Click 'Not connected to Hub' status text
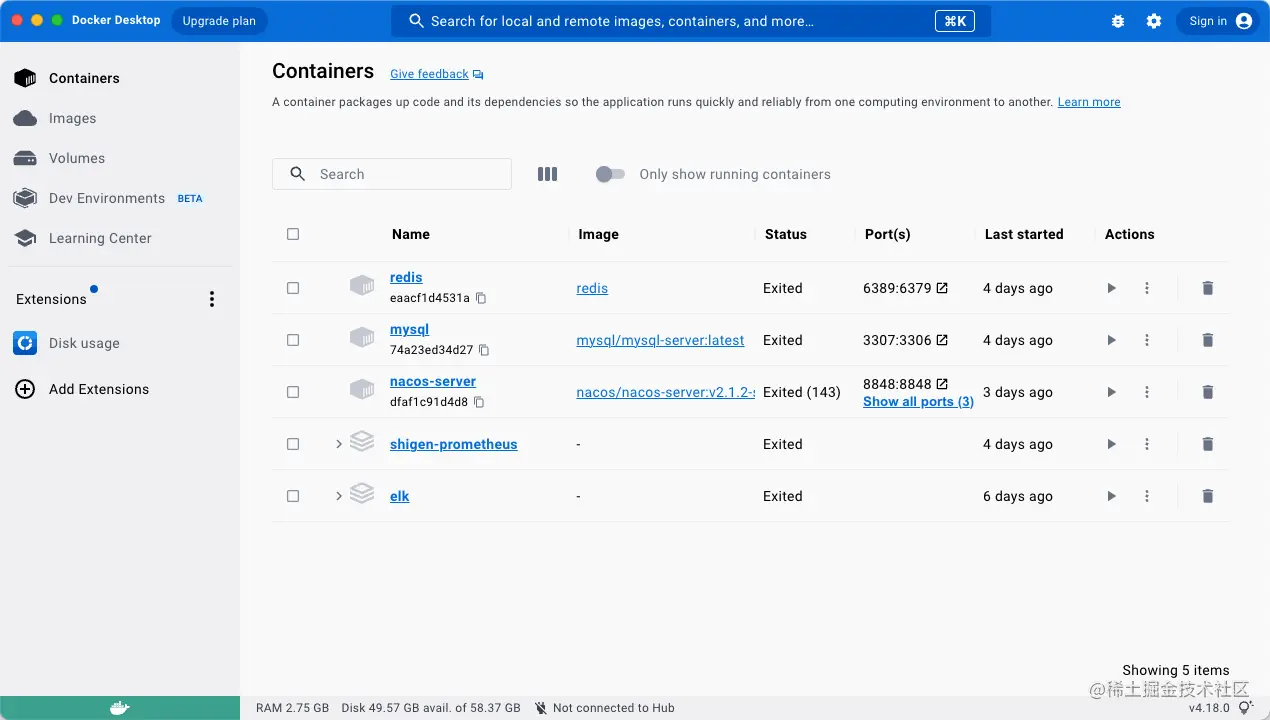 pyautogui.click(x=613, y=708)
